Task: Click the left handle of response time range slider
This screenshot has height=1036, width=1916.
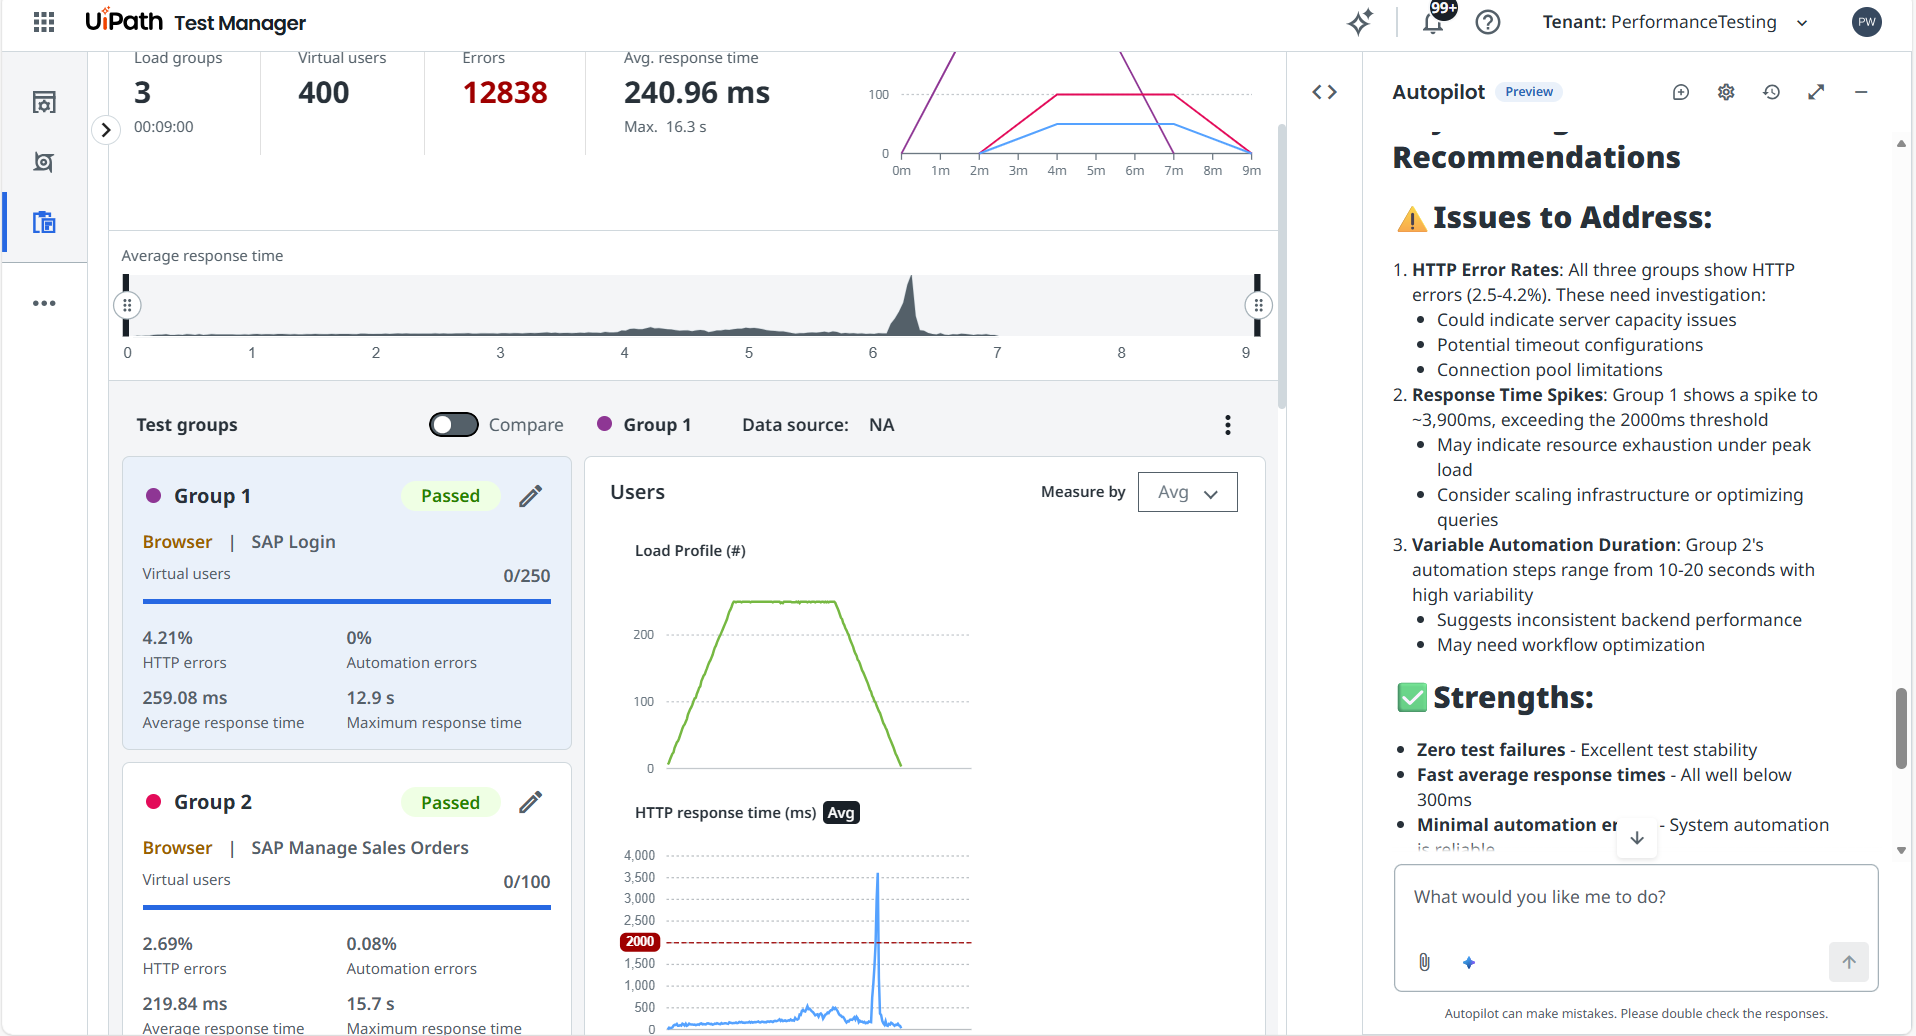Action: 127,305
